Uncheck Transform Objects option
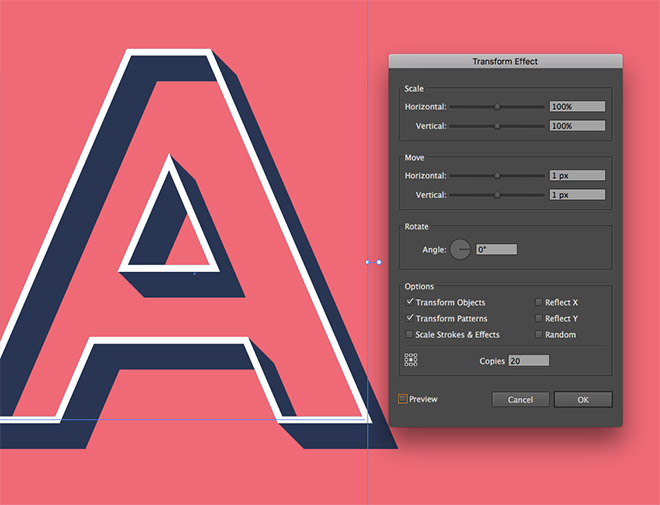Viewport: 660px width, 505px height. pos(410,302)
